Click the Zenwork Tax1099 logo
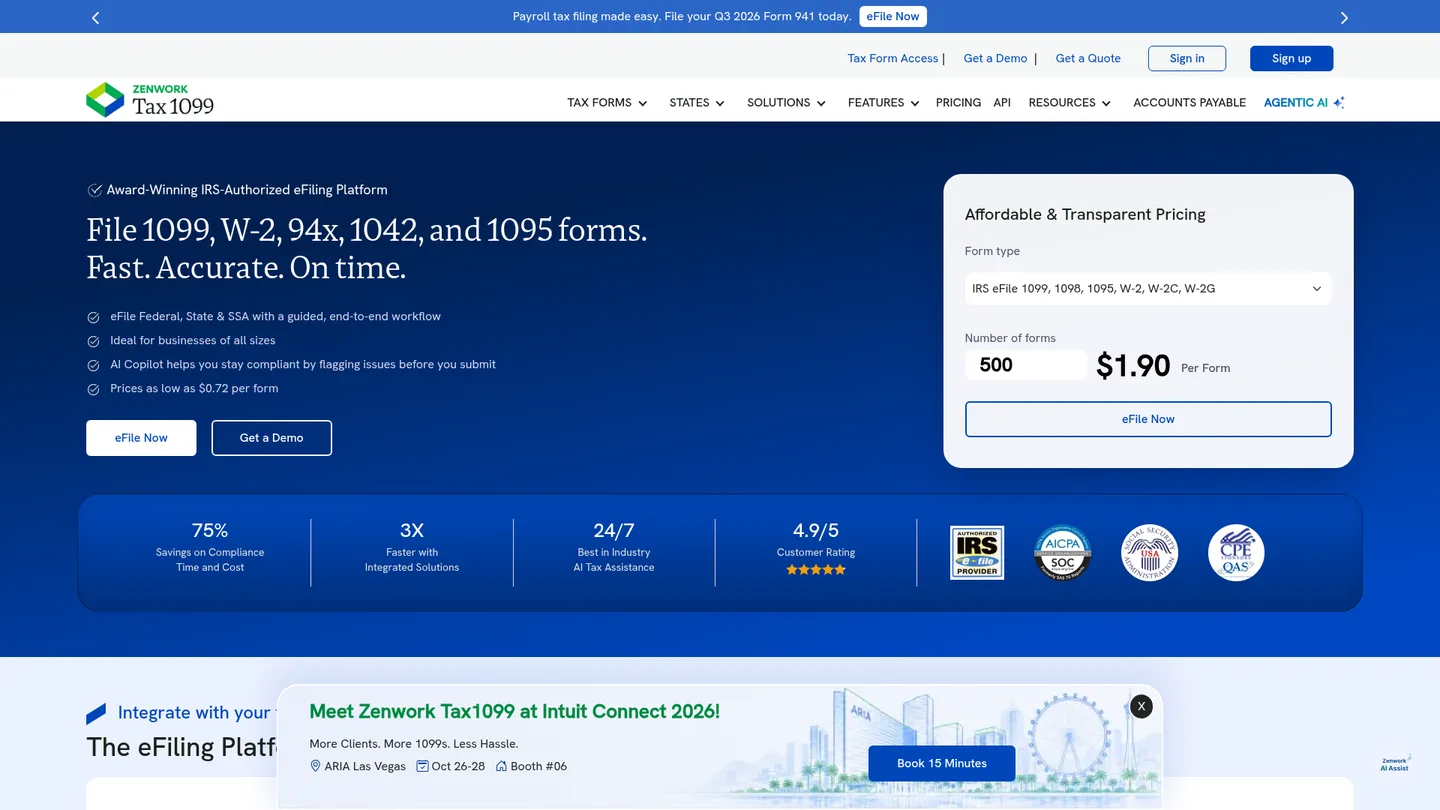Screen dimensions: 1440x810 coord(150,100)
